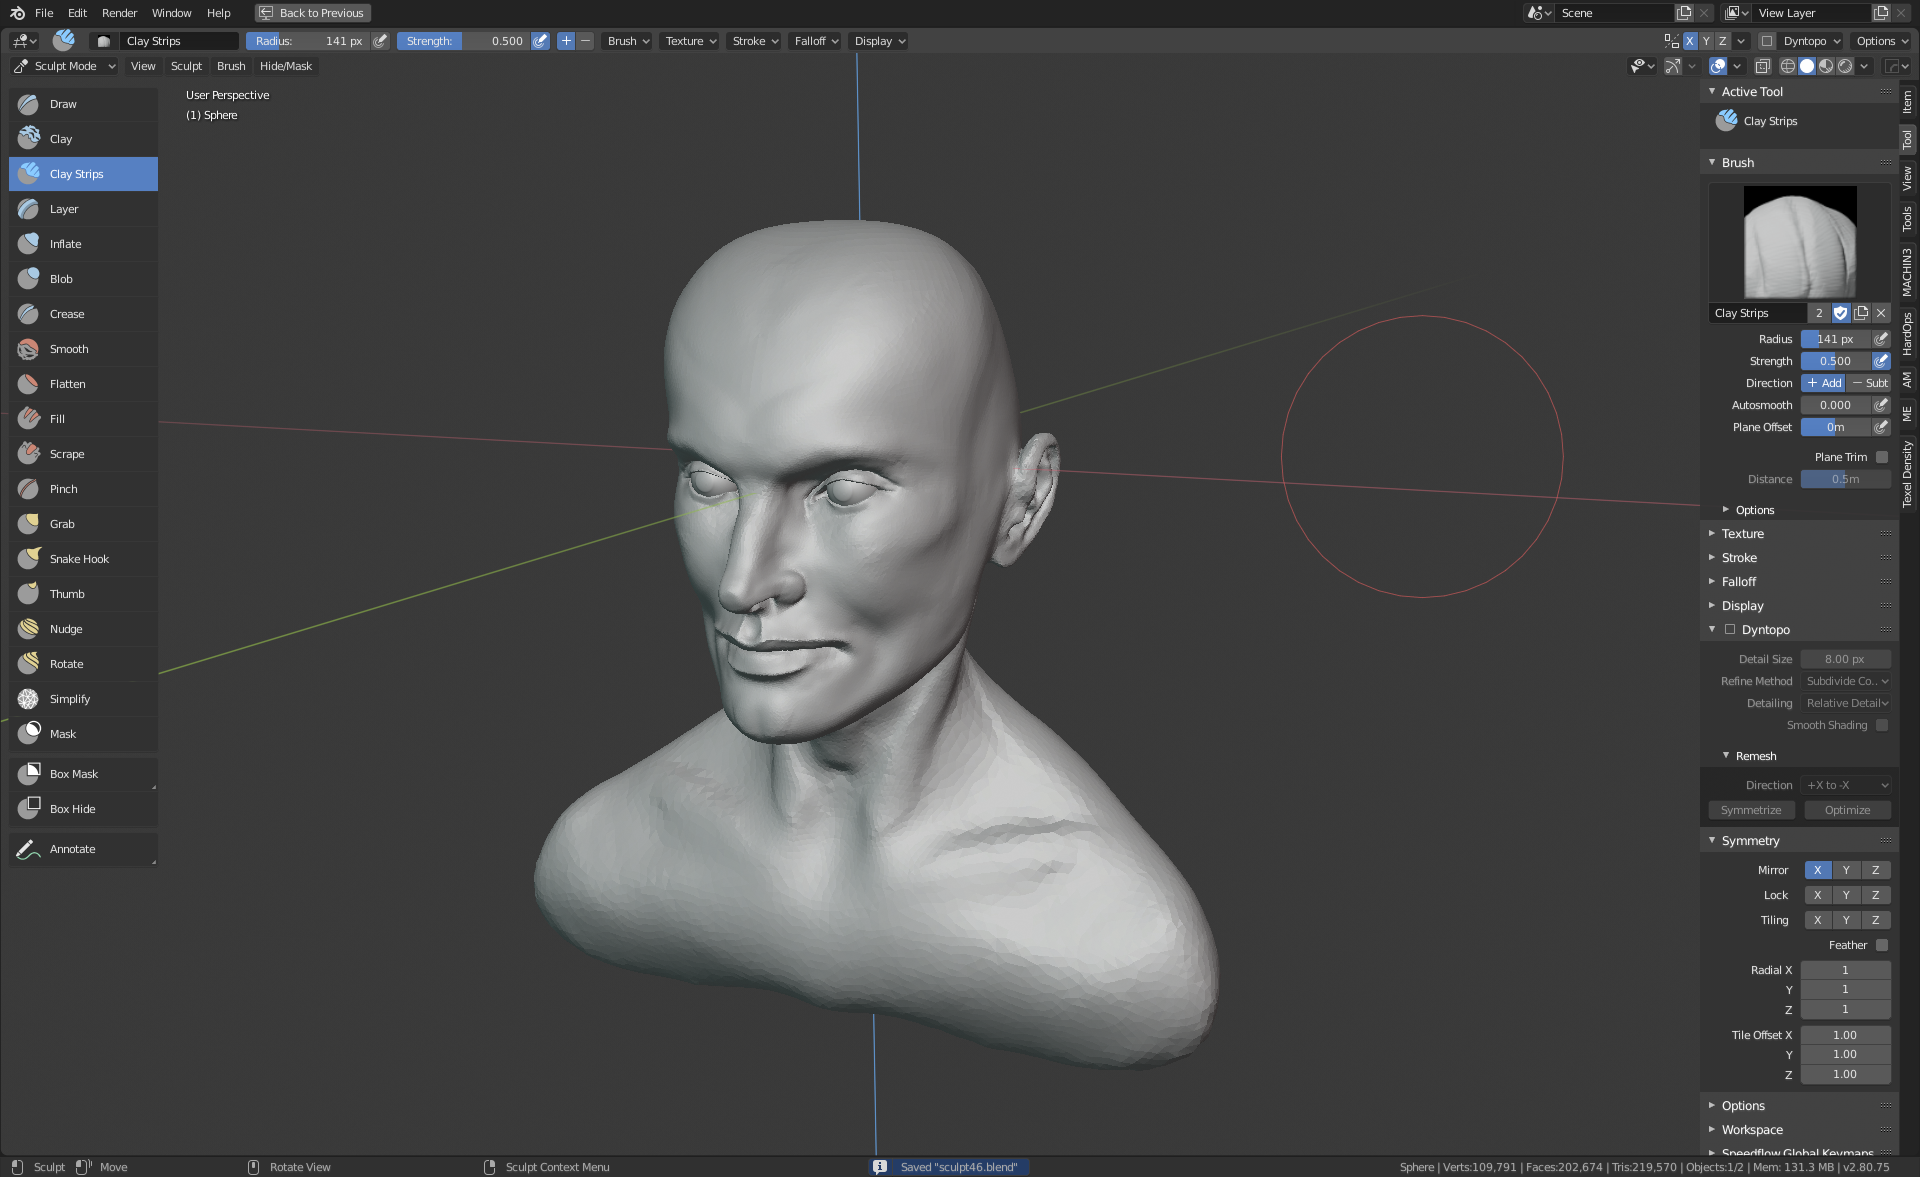Select the Box Mask tool
The width and height of the screenshot is (1920, 1177).
73,774
